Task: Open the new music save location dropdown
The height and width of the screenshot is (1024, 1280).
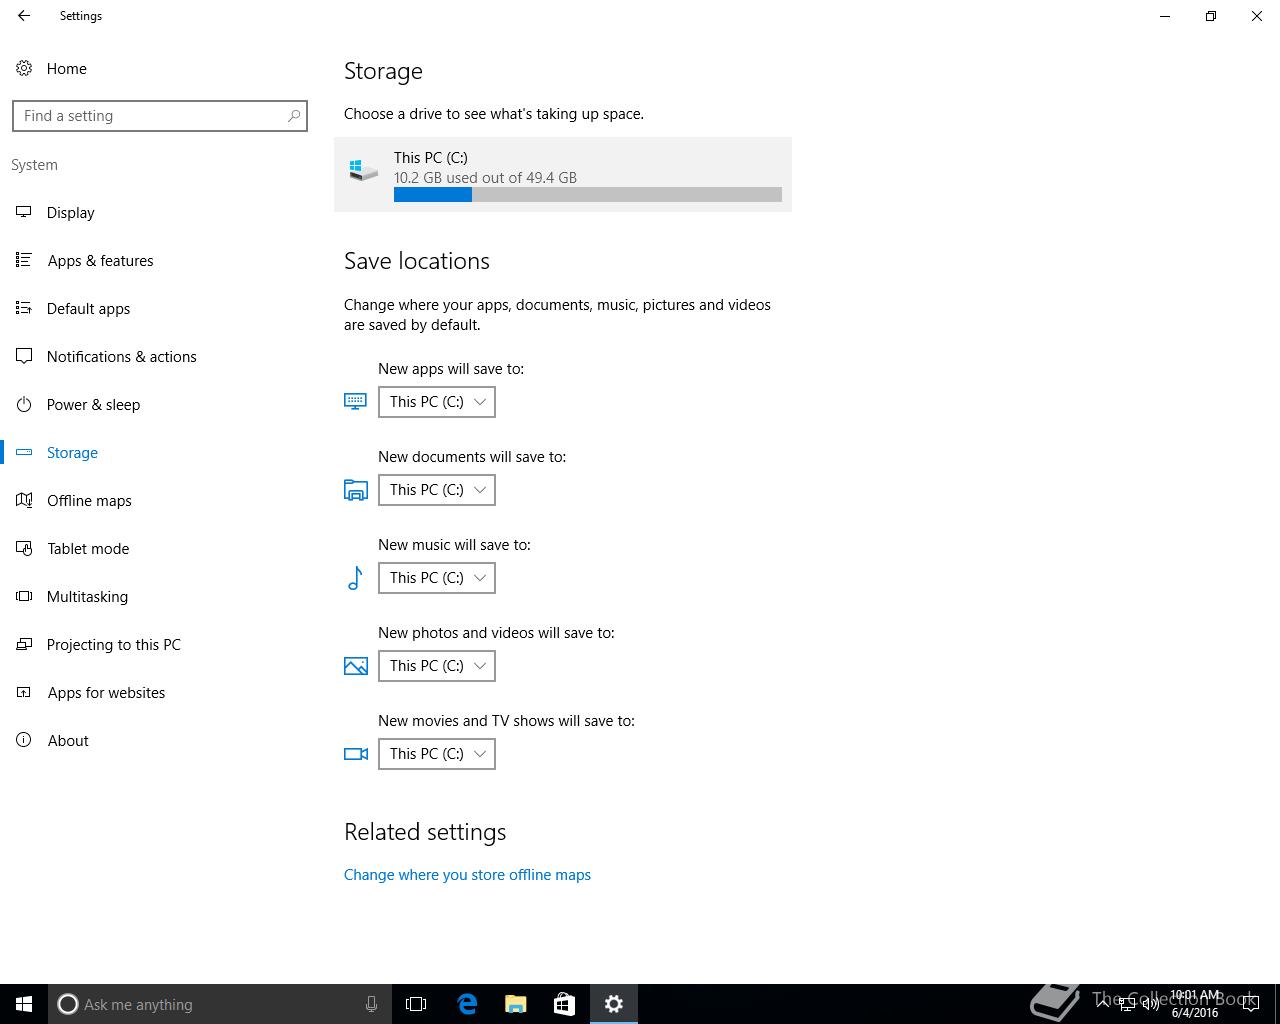Action: pyautogui.click(x=437, y=578)
